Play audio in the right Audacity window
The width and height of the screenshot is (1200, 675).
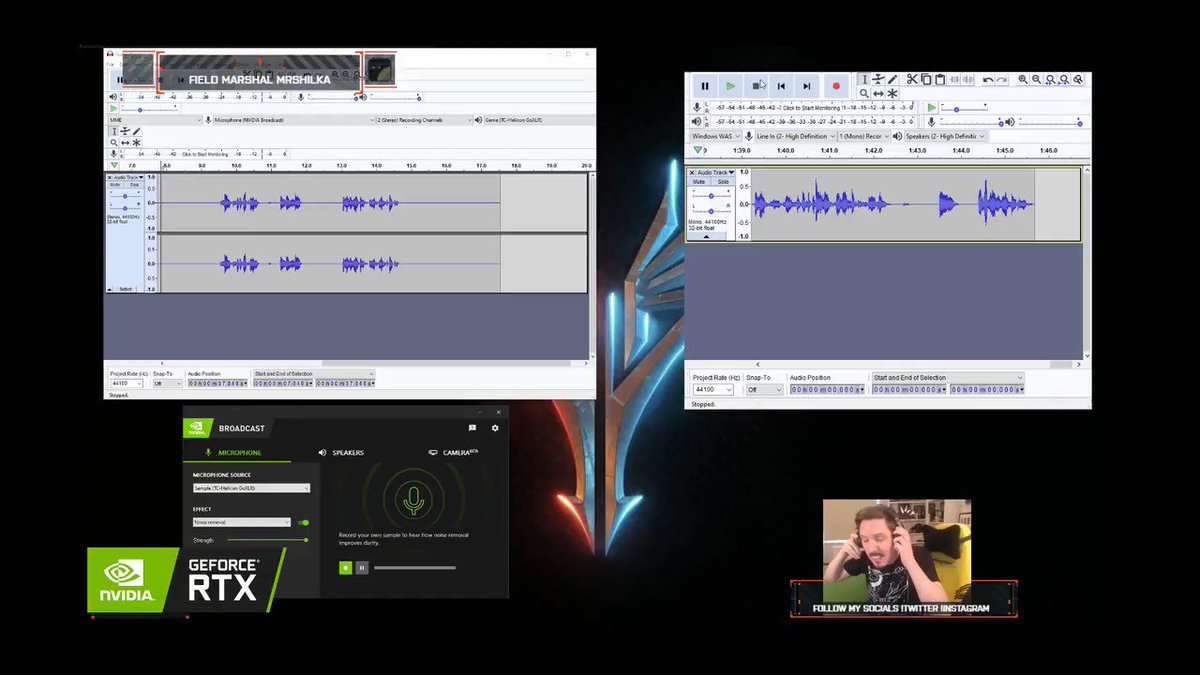click(730, 87)
